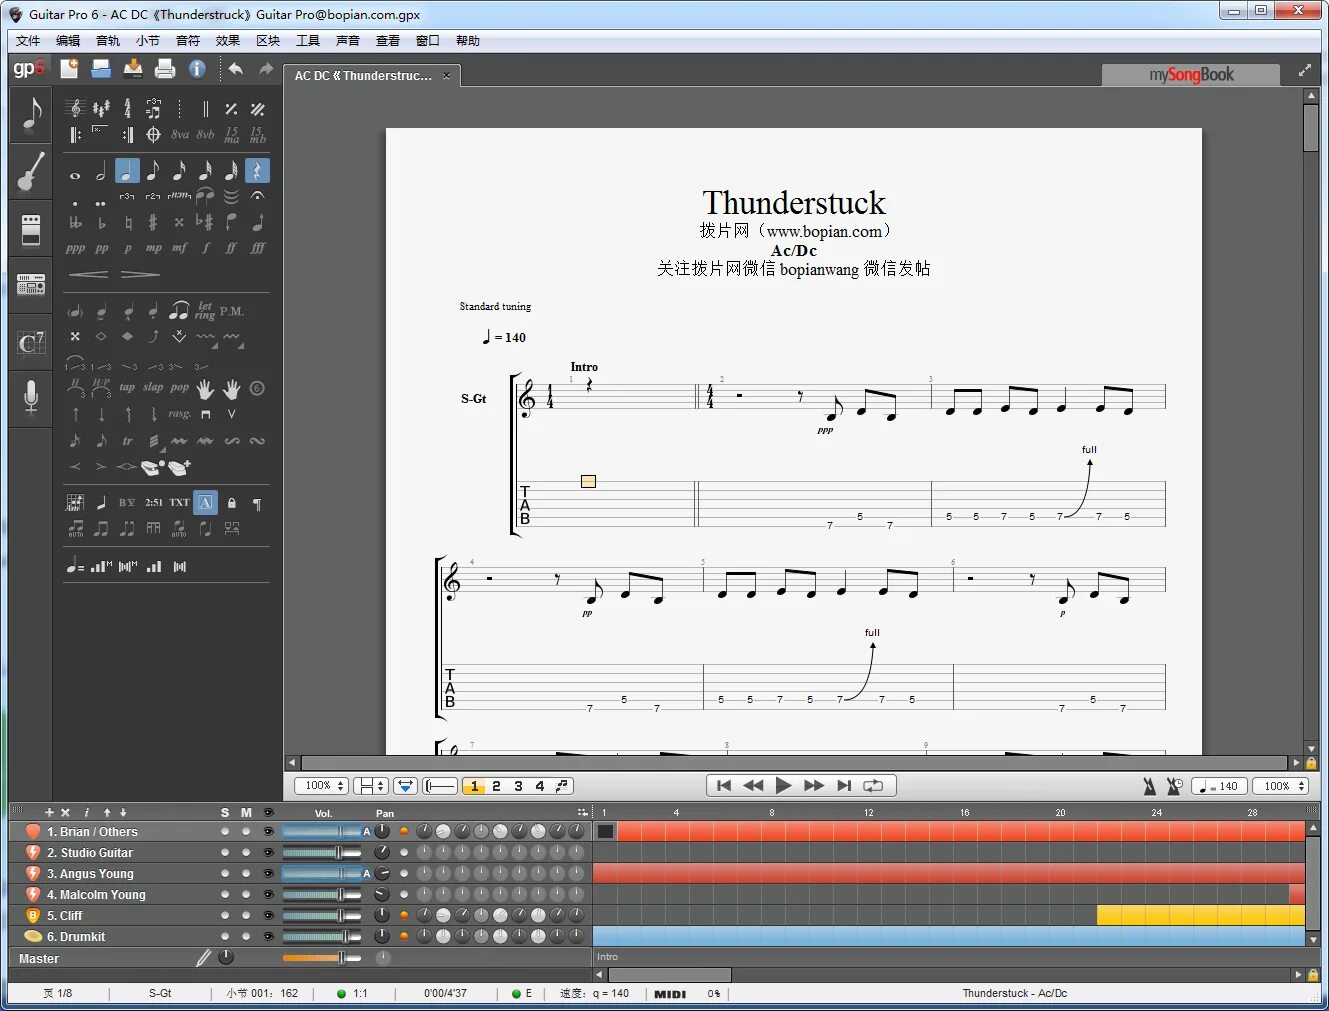This screenshot has width=1329, height=1011.
Task: Adjust the Studio Guitar volume slider
Action: tap(321, 853)
